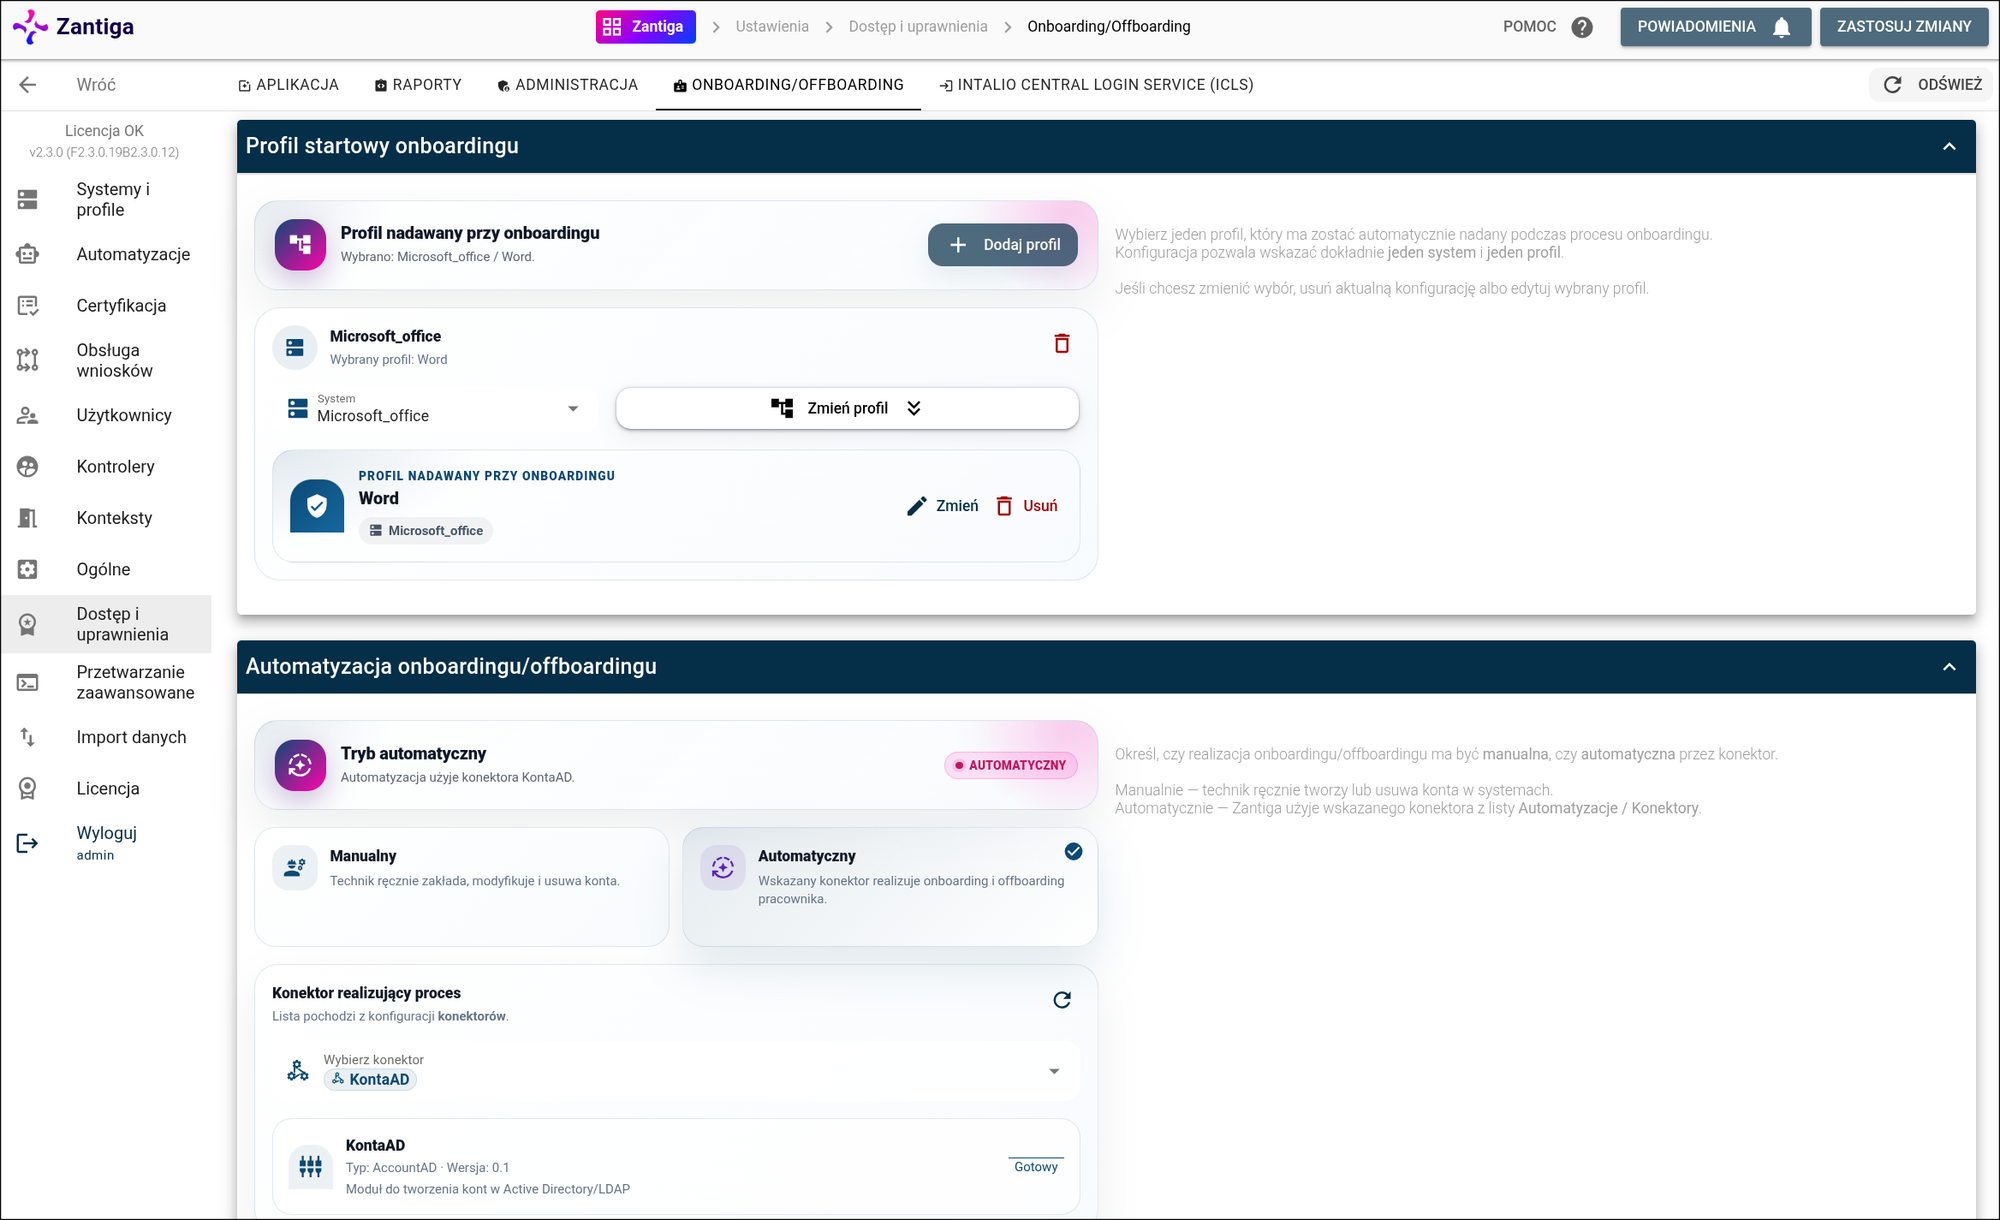Click the ODŚWIEŻ button
This screenshot has width=2000, height=1220.
click(1932, 85)
